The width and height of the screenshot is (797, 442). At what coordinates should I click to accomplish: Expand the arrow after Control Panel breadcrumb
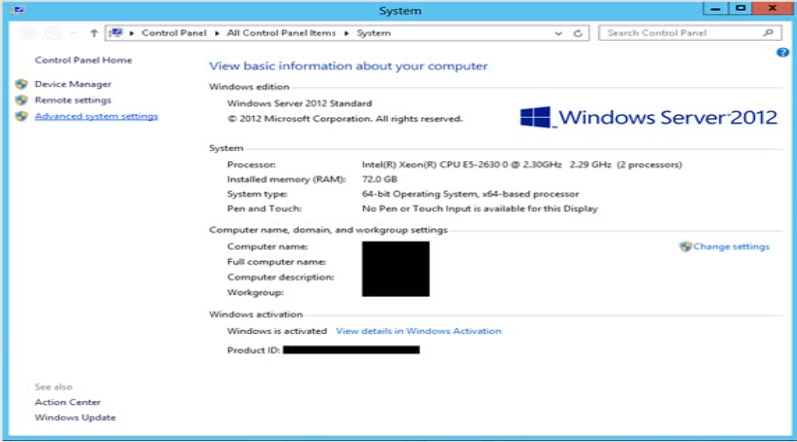(217, 33)
